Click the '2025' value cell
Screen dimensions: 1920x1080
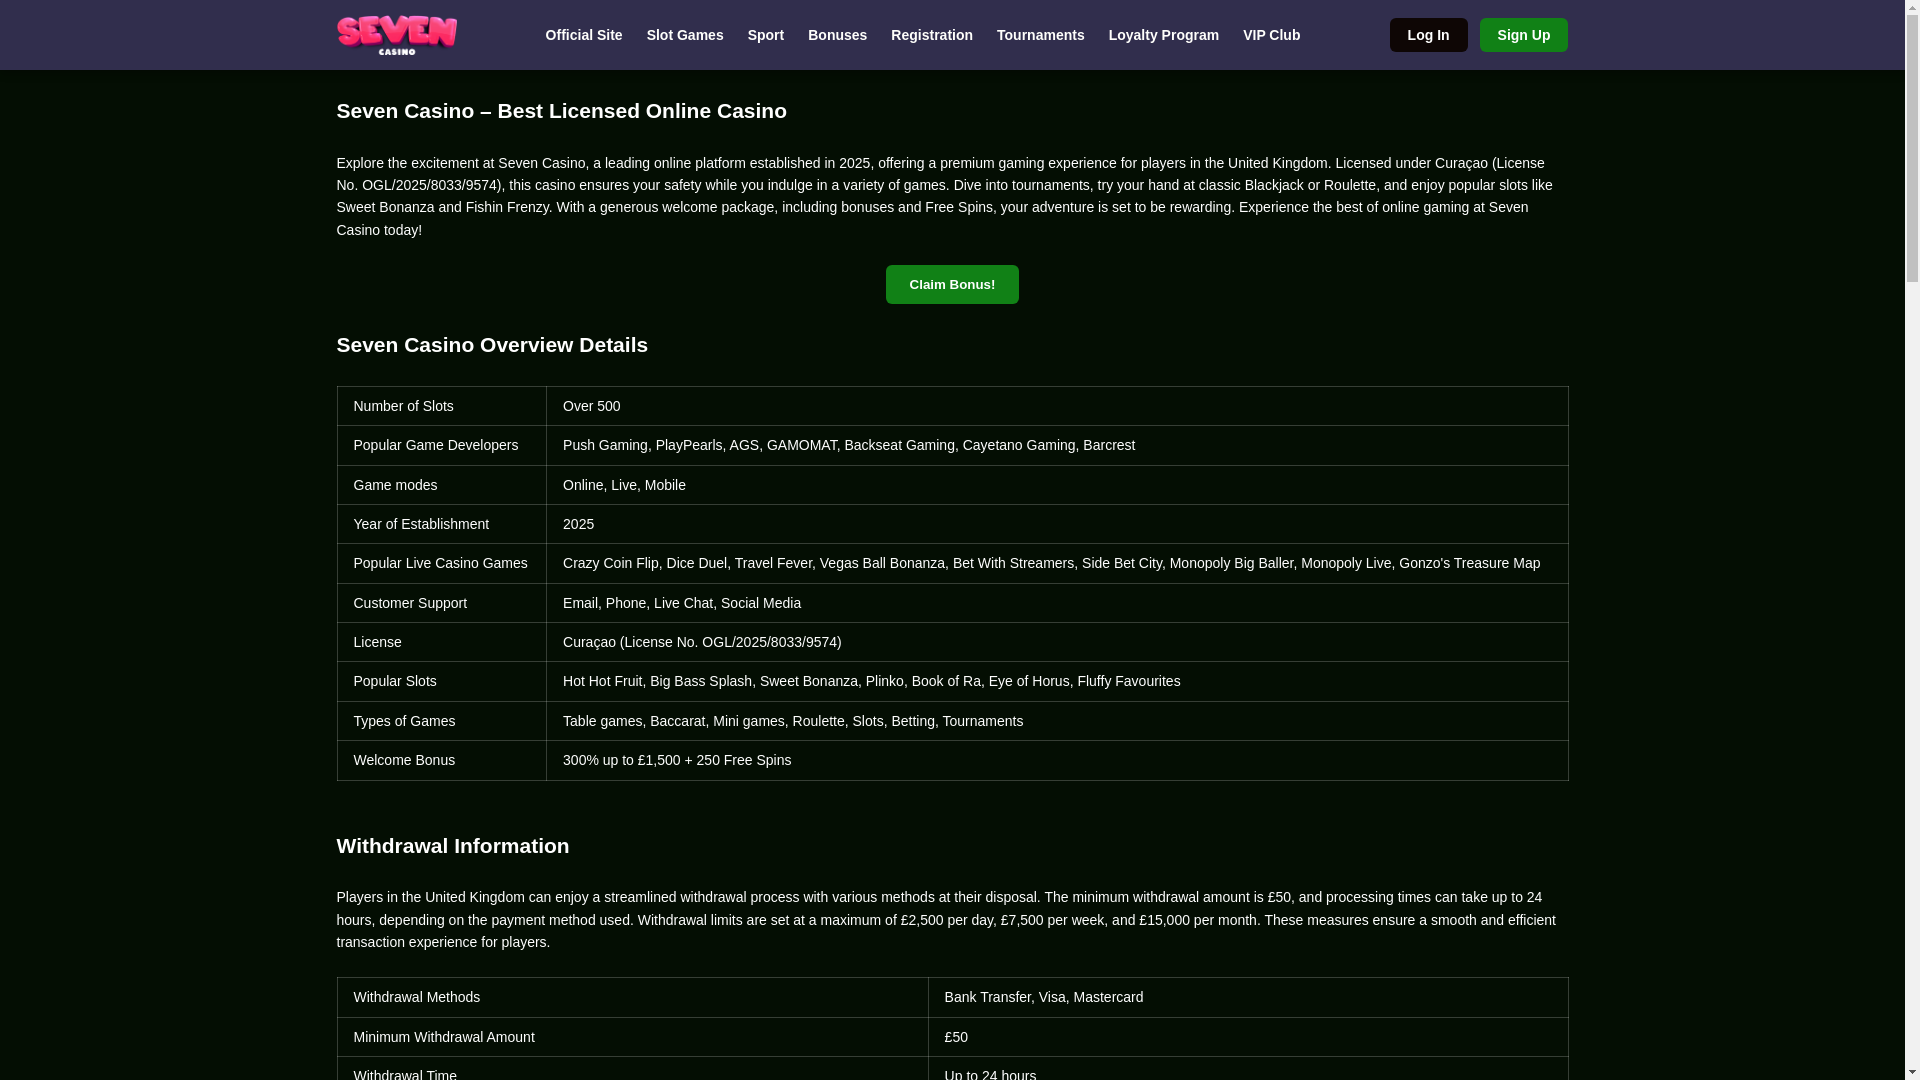point(1057,524)
